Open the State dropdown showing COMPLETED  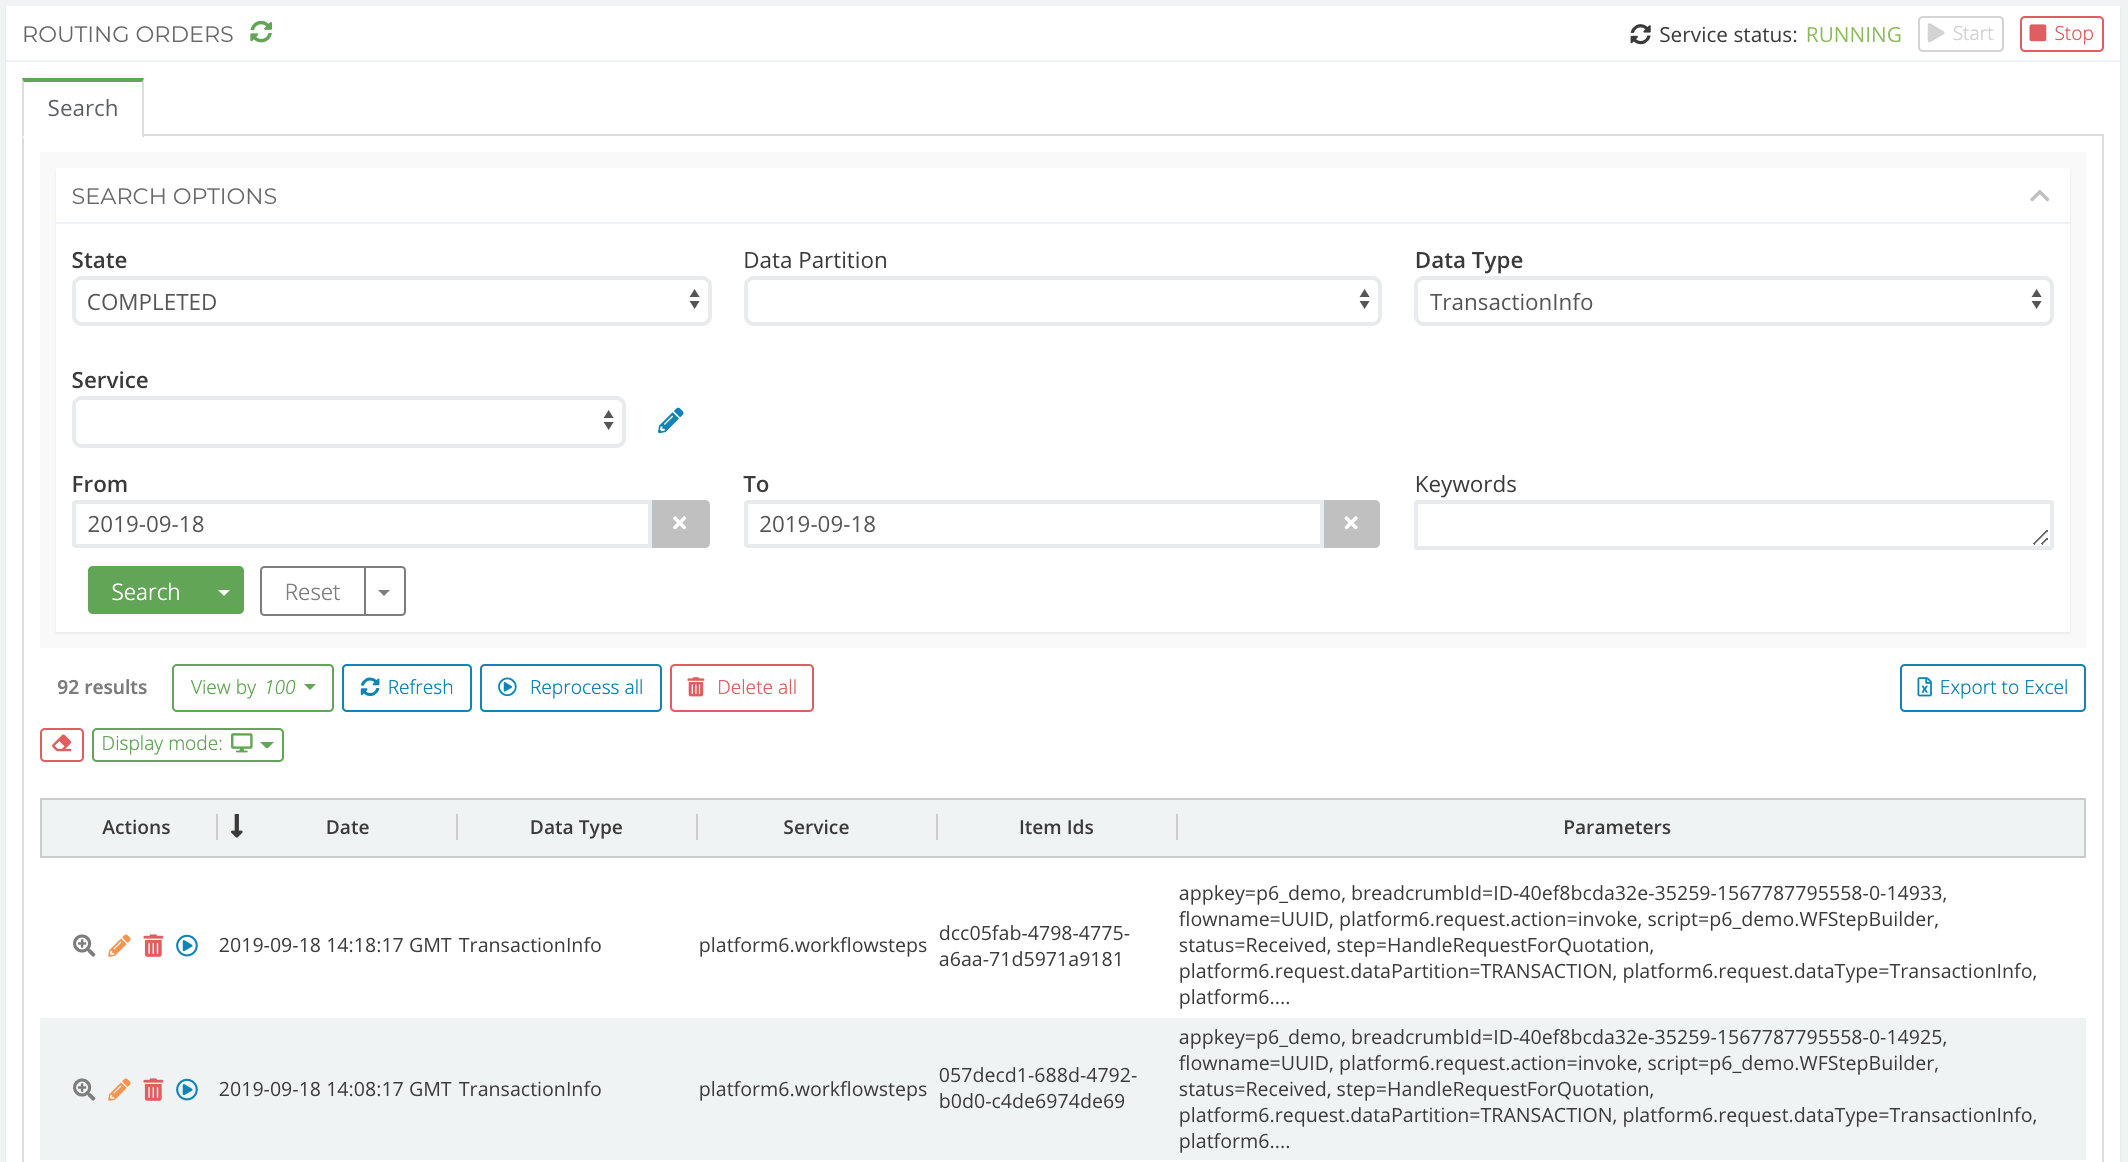click(391, 301)
